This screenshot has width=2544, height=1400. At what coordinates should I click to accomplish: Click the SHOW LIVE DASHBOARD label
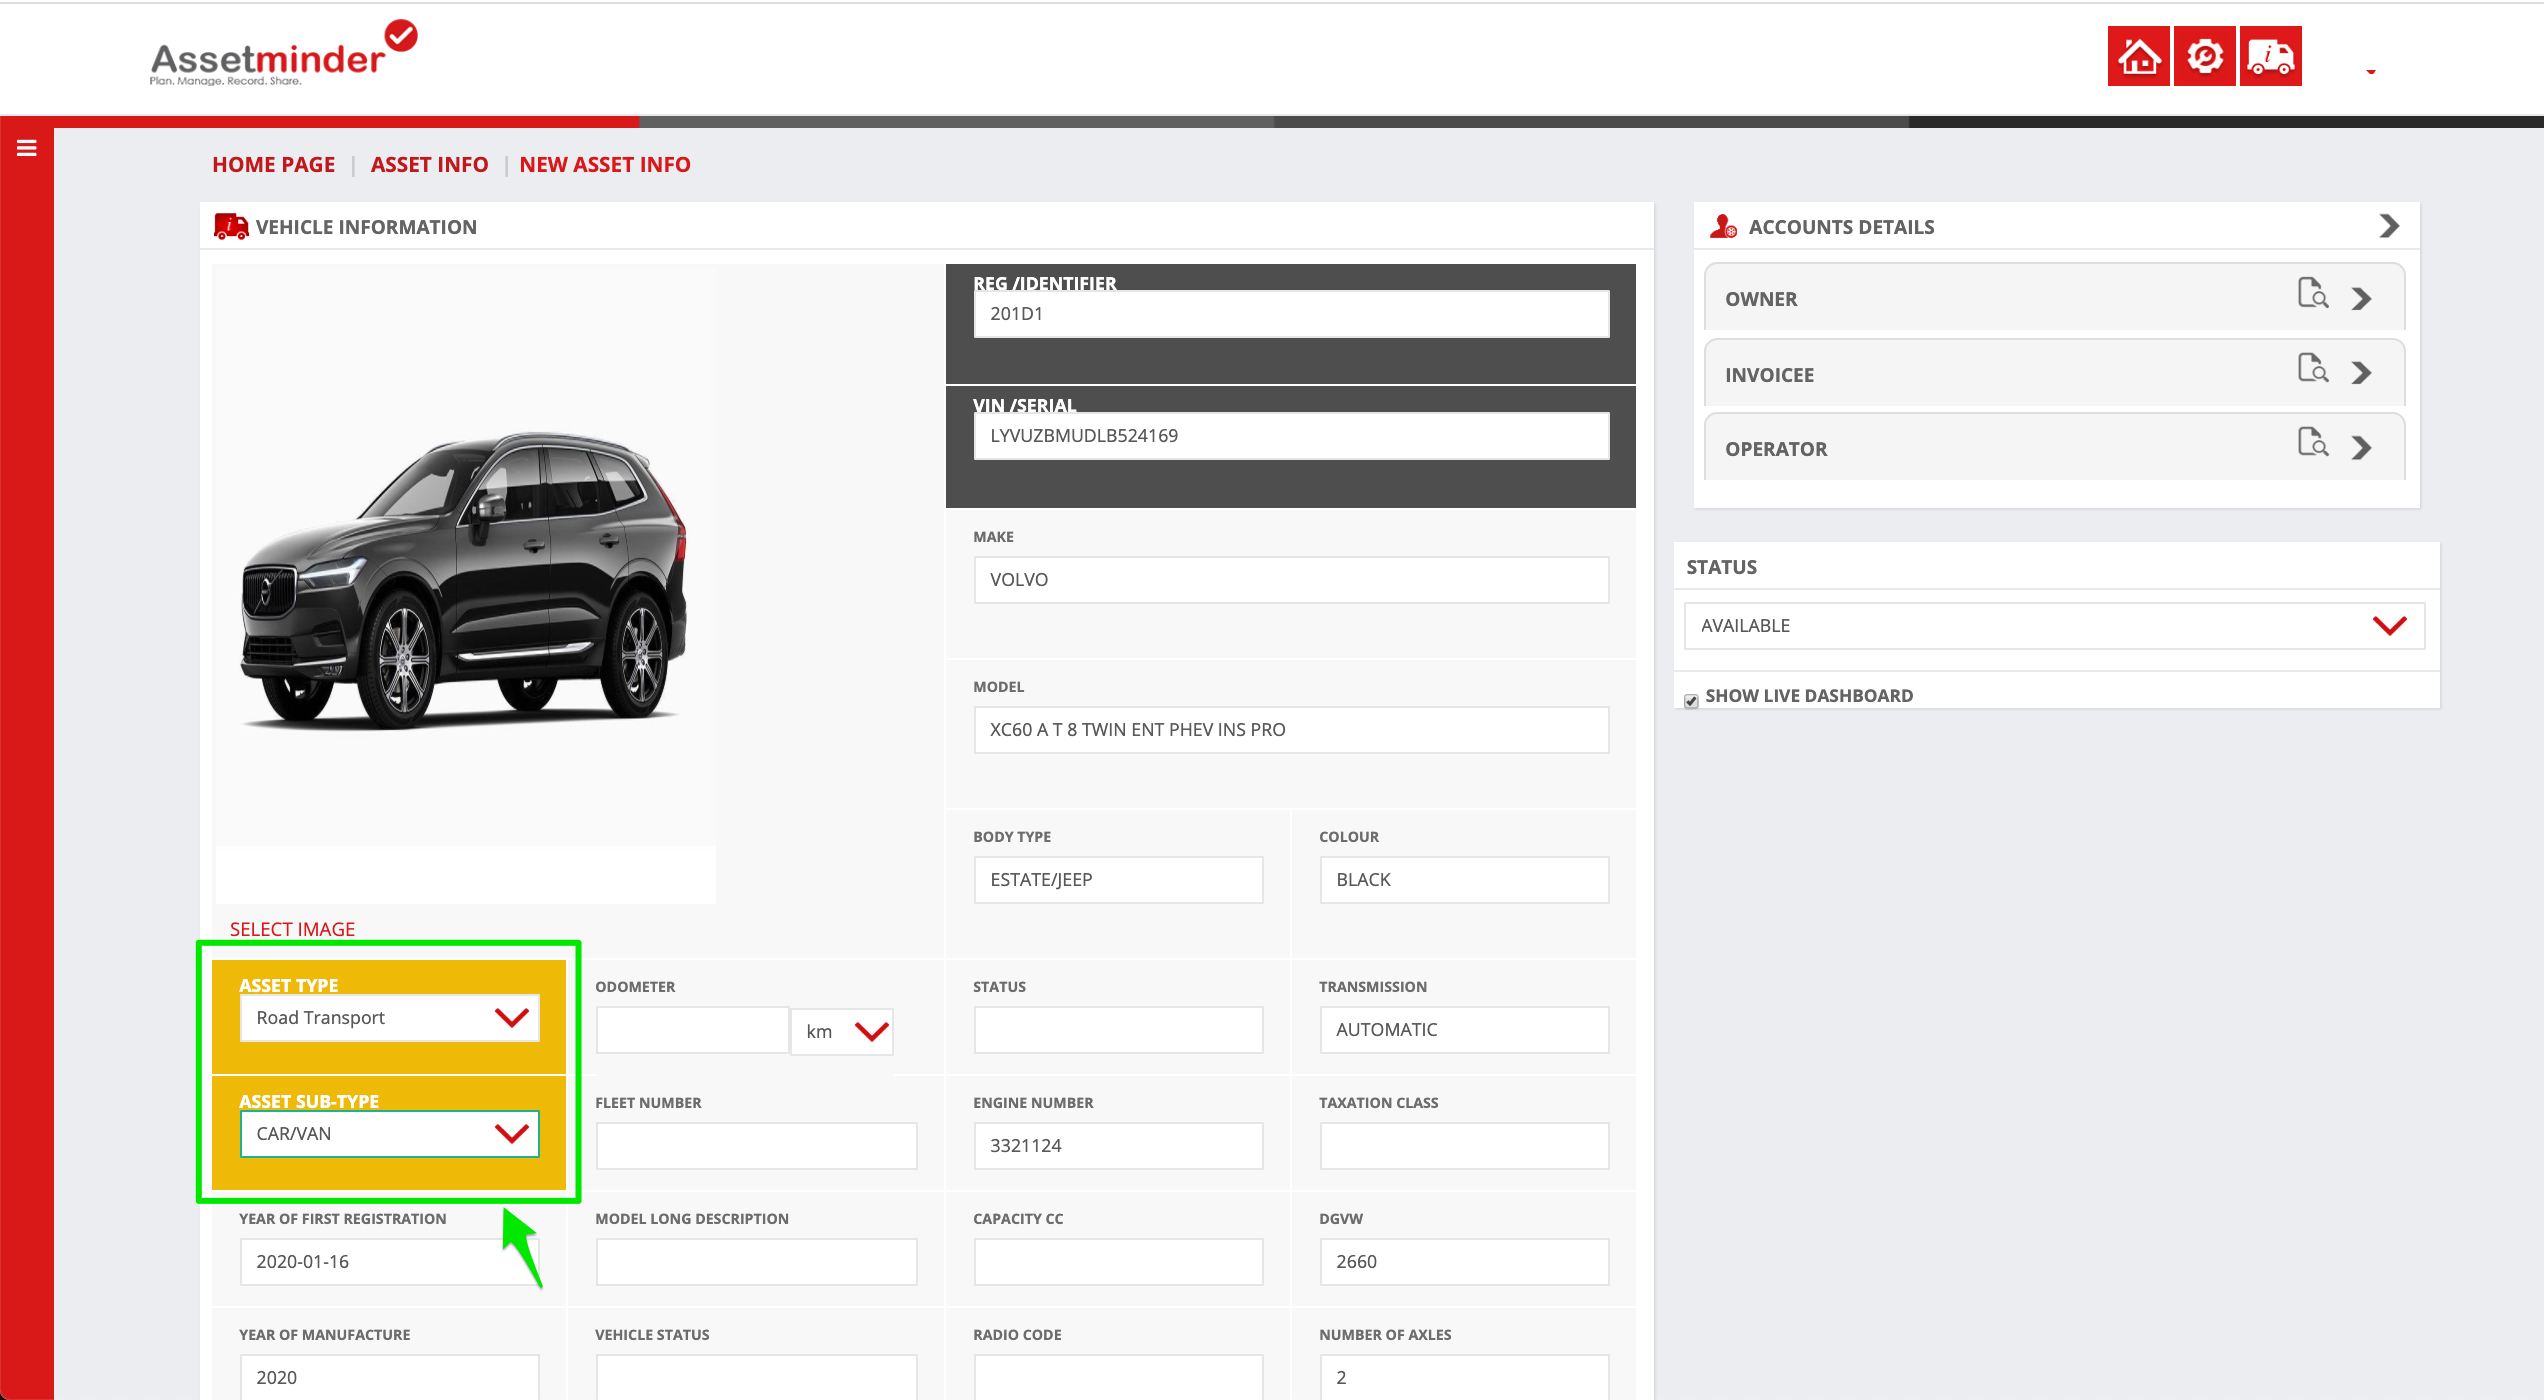(1809, 696)
